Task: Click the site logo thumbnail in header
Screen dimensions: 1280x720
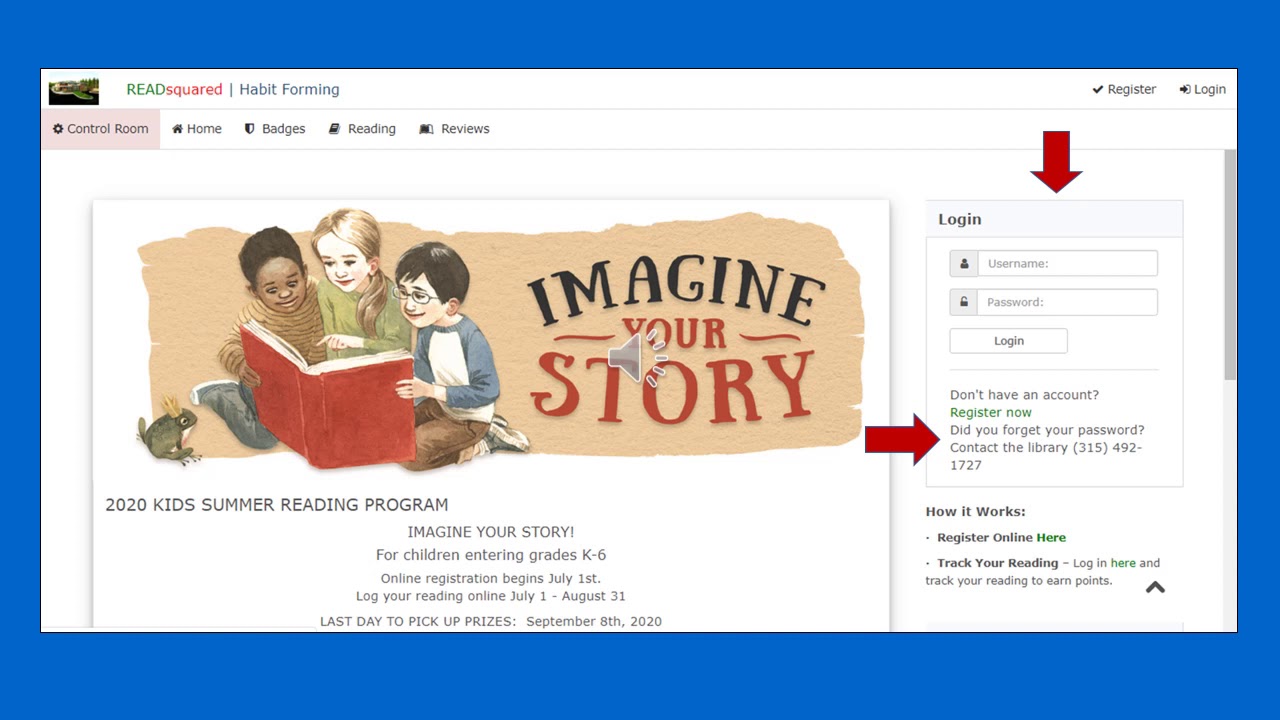Action: click(74, 89)
